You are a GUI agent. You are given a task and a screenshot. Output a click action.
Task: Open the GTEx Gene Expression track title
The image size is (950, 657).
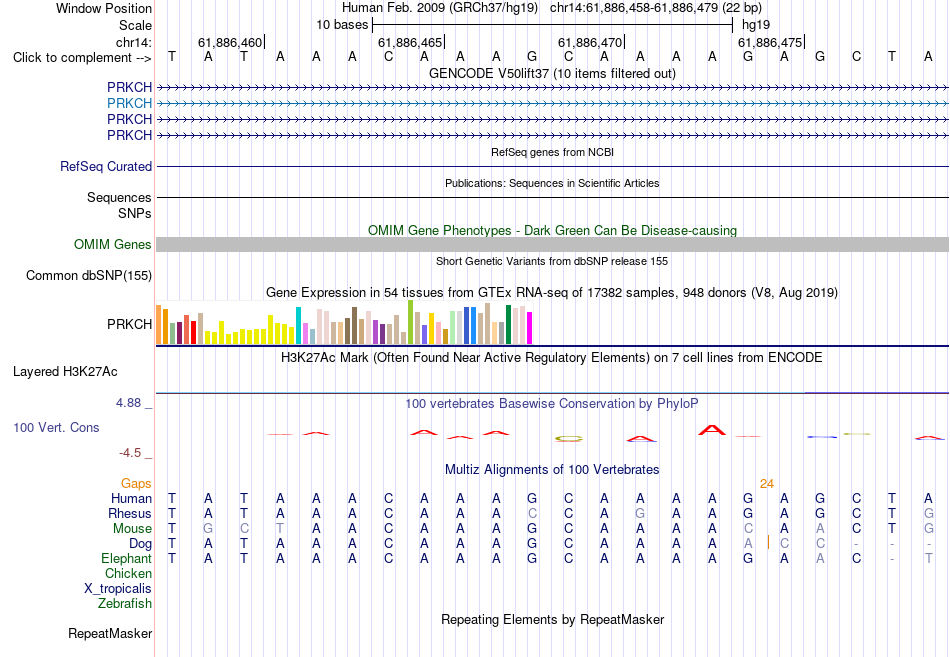552,293
